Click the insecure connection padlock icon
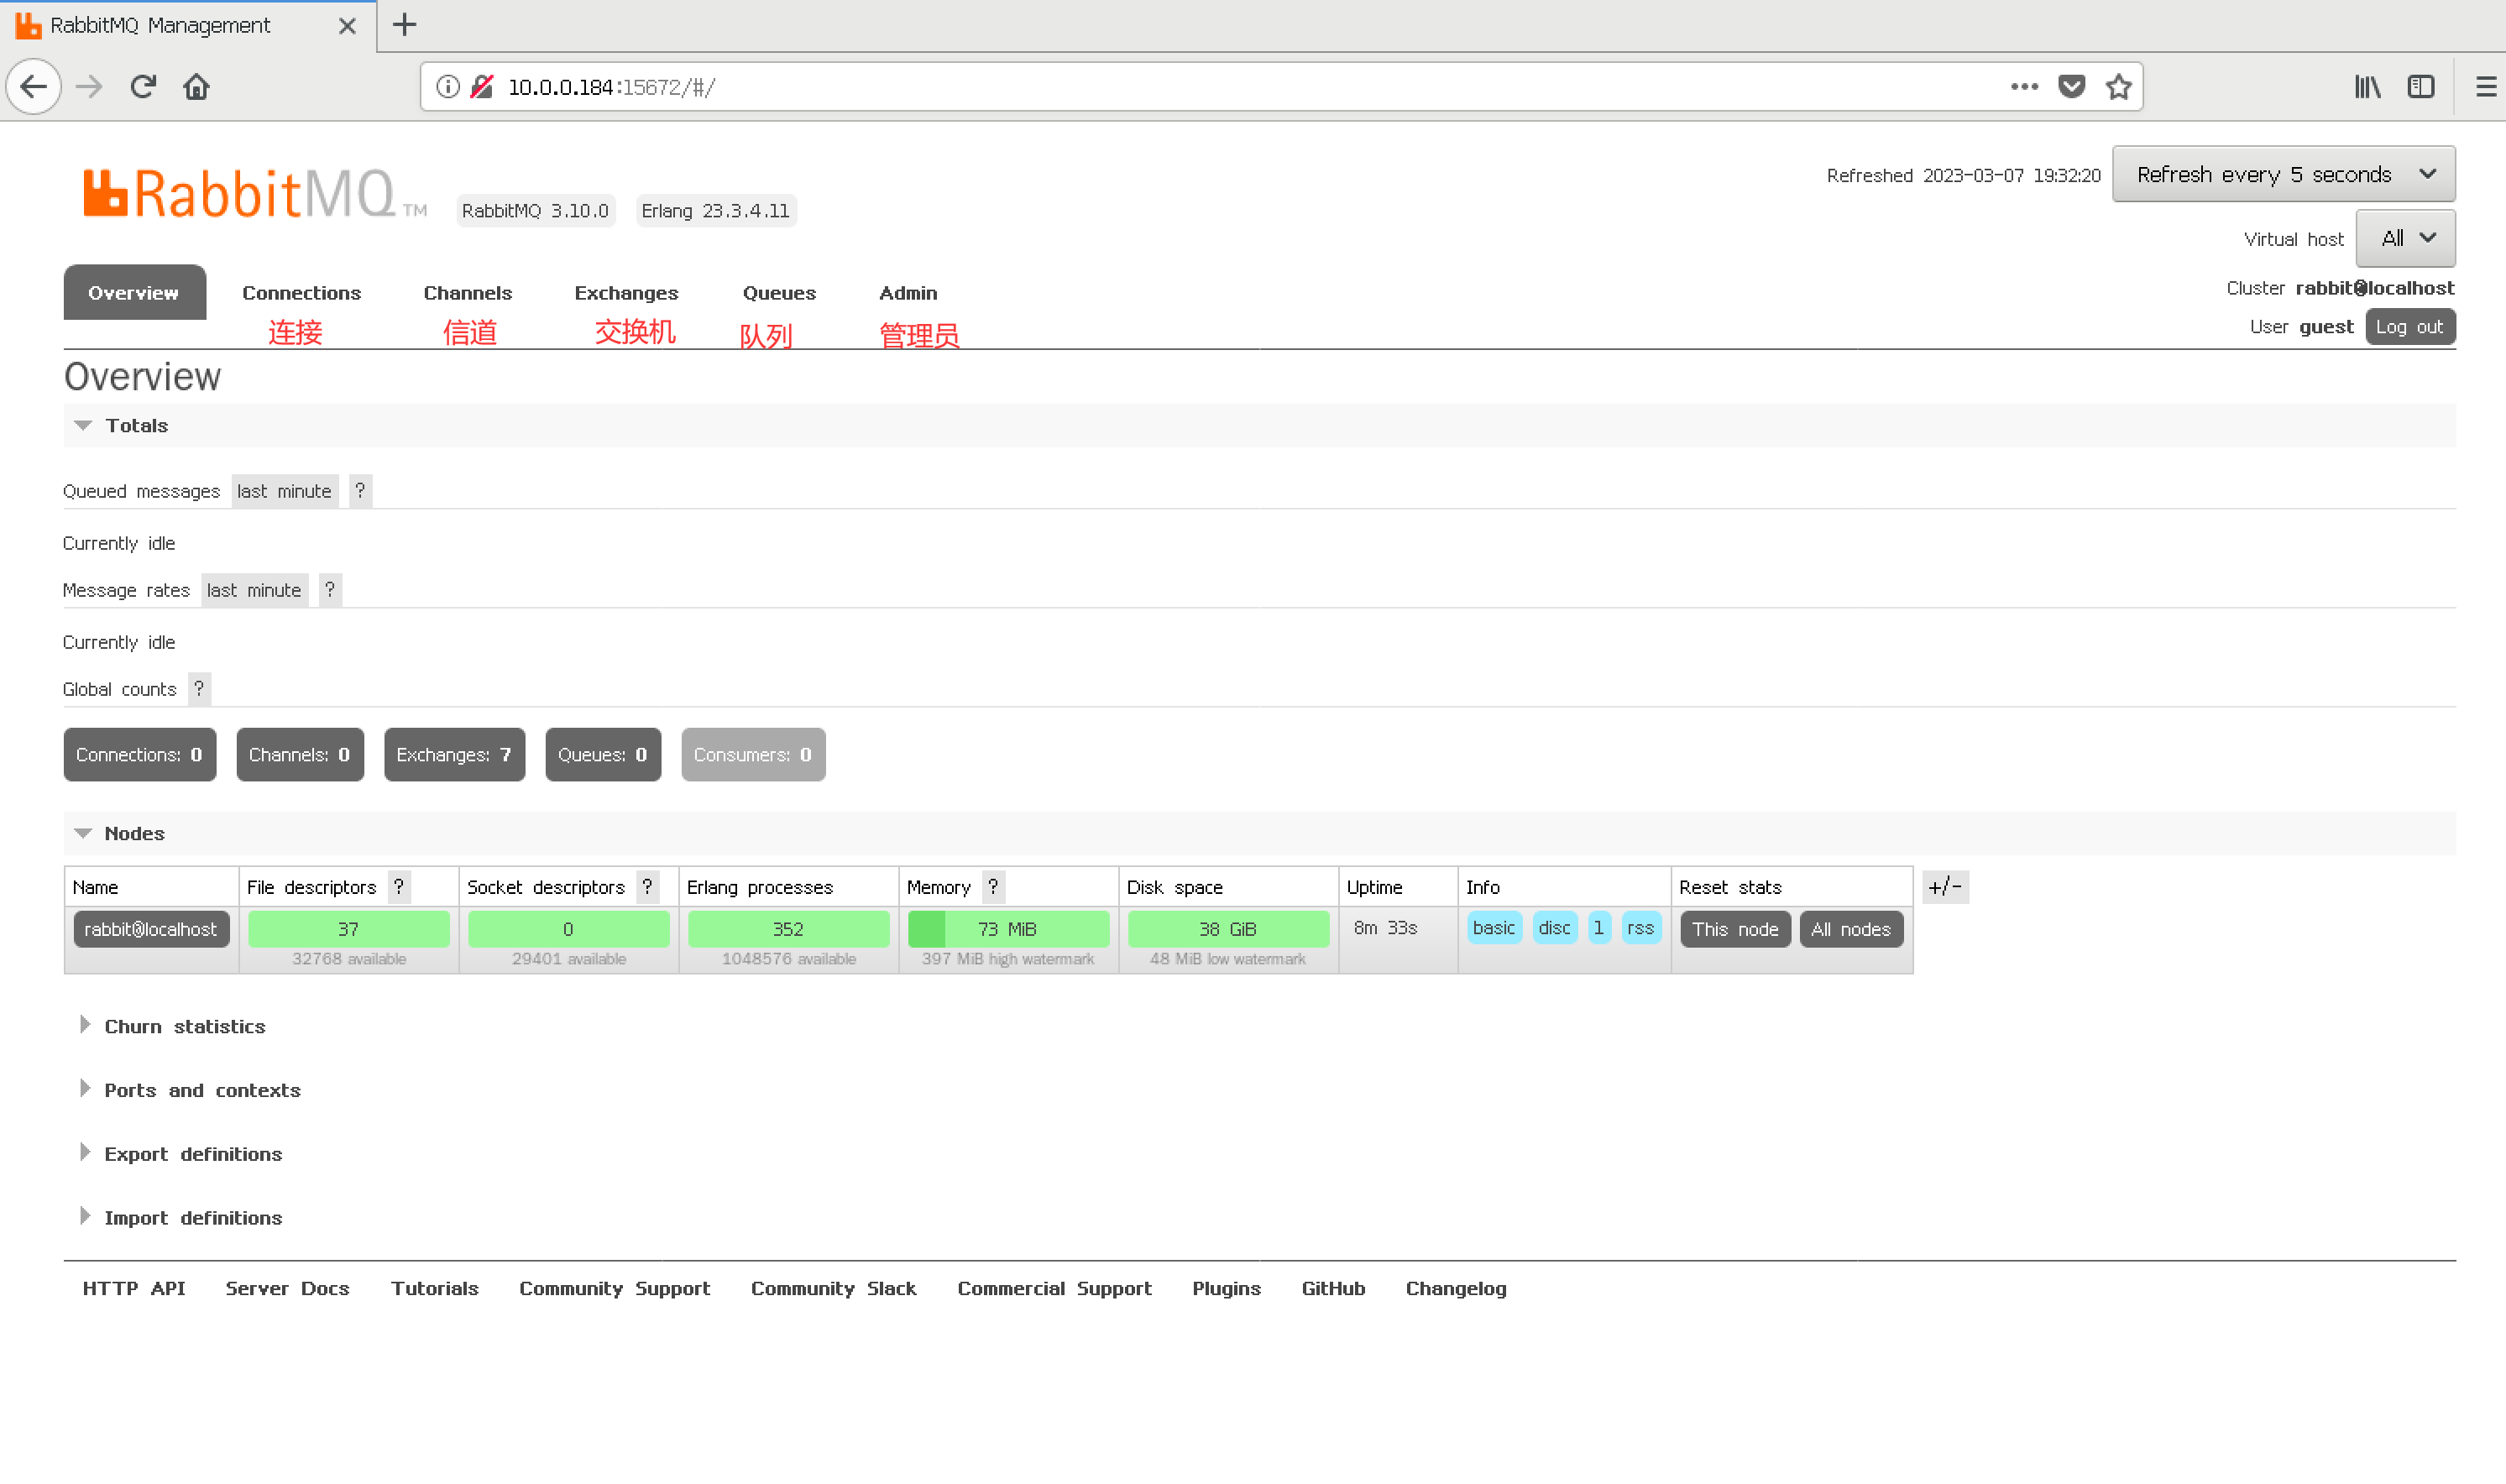Viewport: 2506px width, 1484px height. click(482, 87)
